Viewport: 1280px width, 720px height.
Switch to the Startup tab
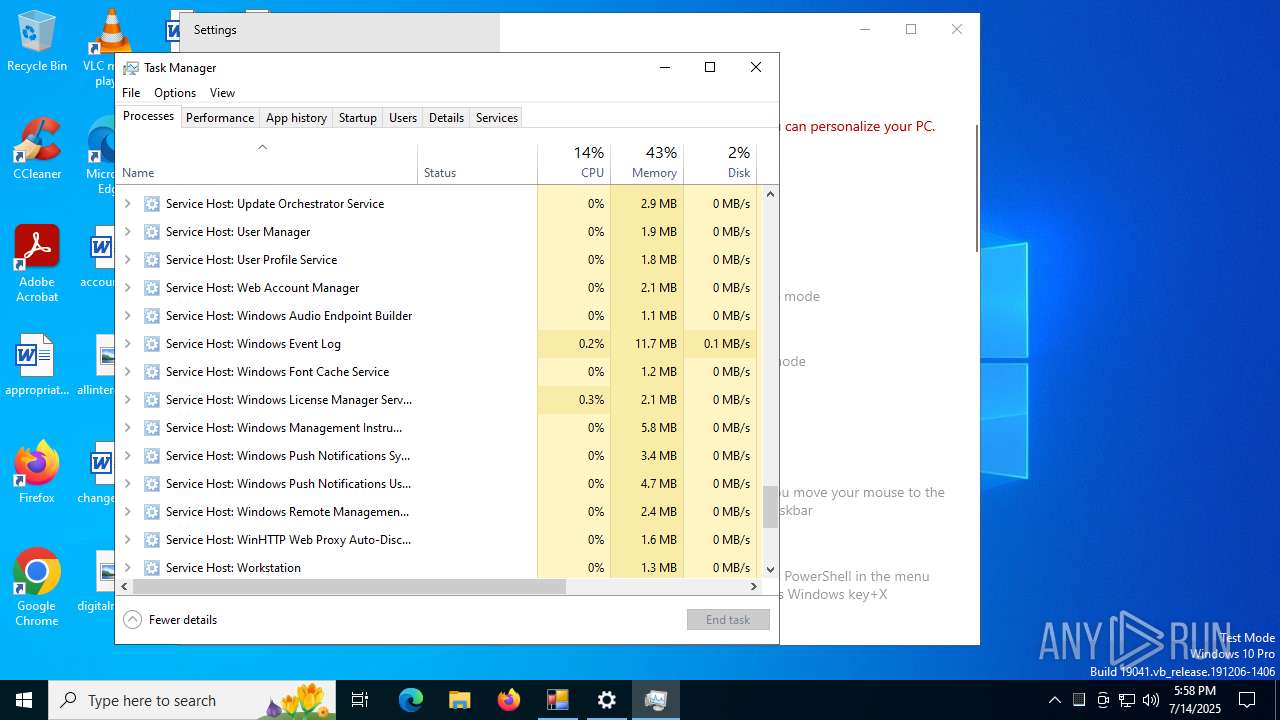click(357, 118)
